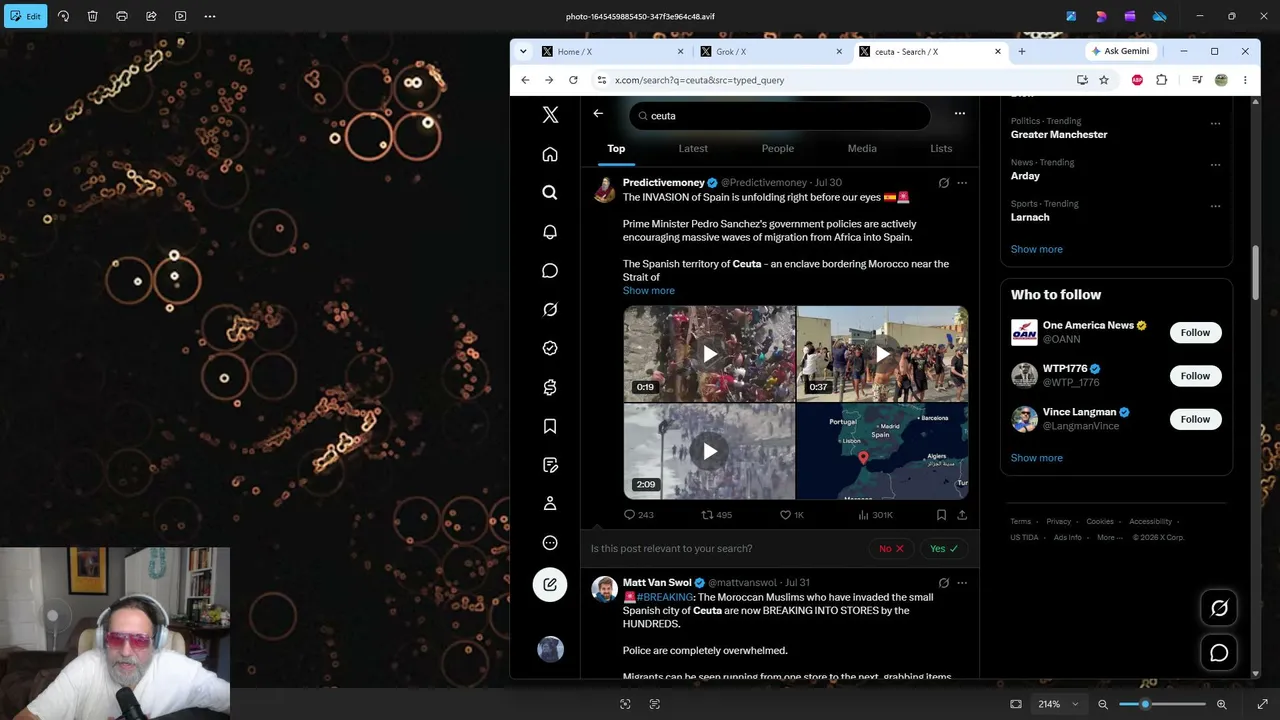Open the Photos See more ellipsis menu

tap(210, 16)
